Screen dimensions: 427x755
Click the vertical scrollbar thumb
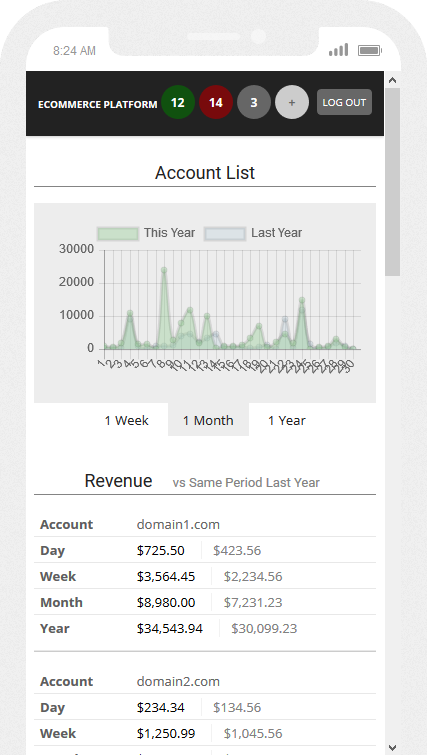pyautogui.click(x=392, y=182)
